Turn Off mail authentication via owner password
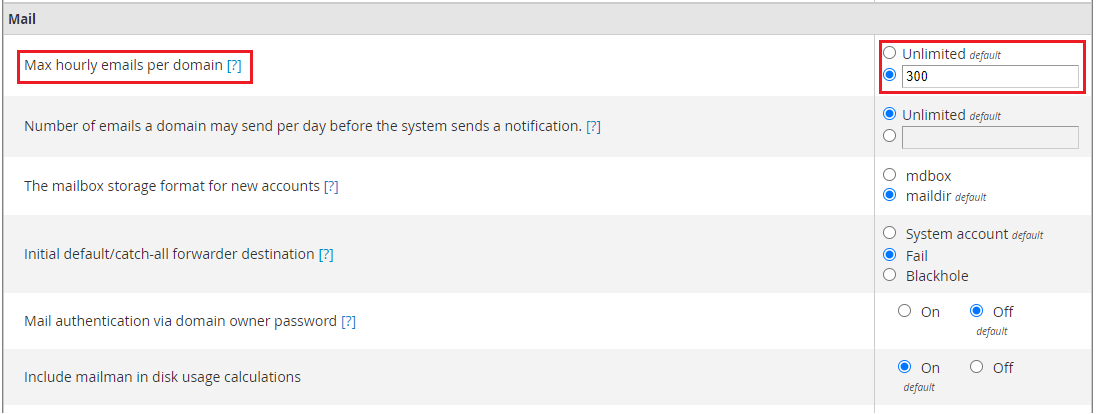1102x414 pixels. [977, 312]
